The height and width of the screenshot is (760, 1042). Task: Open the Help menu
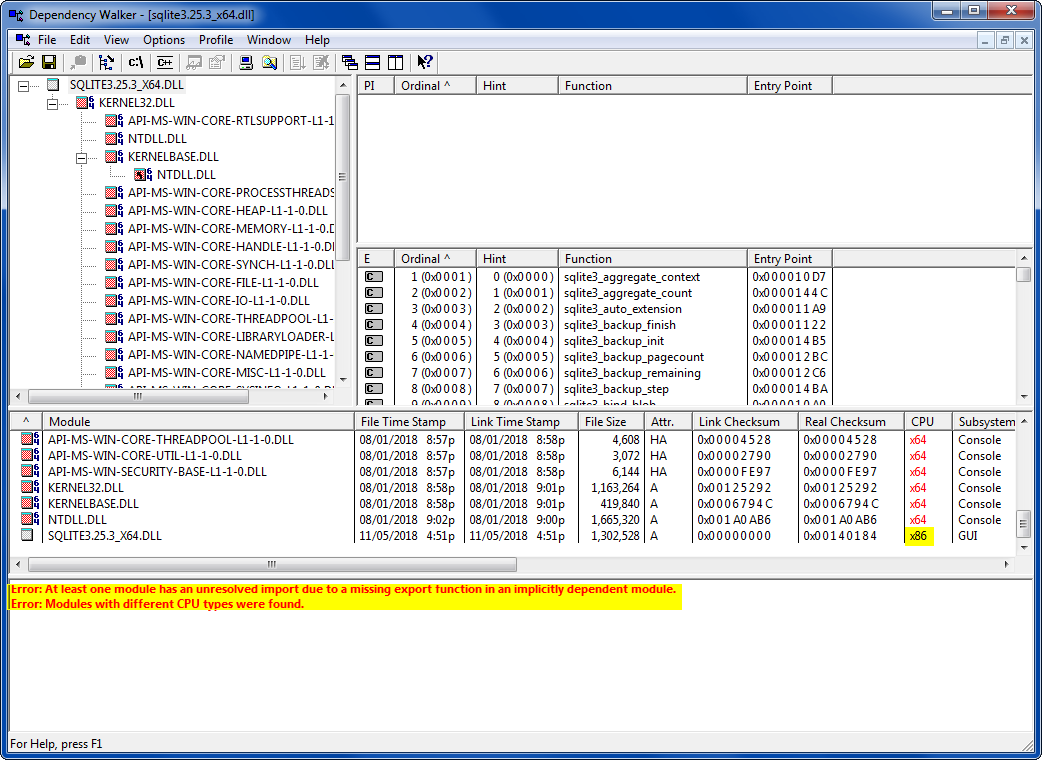click(x=317, y=40)
